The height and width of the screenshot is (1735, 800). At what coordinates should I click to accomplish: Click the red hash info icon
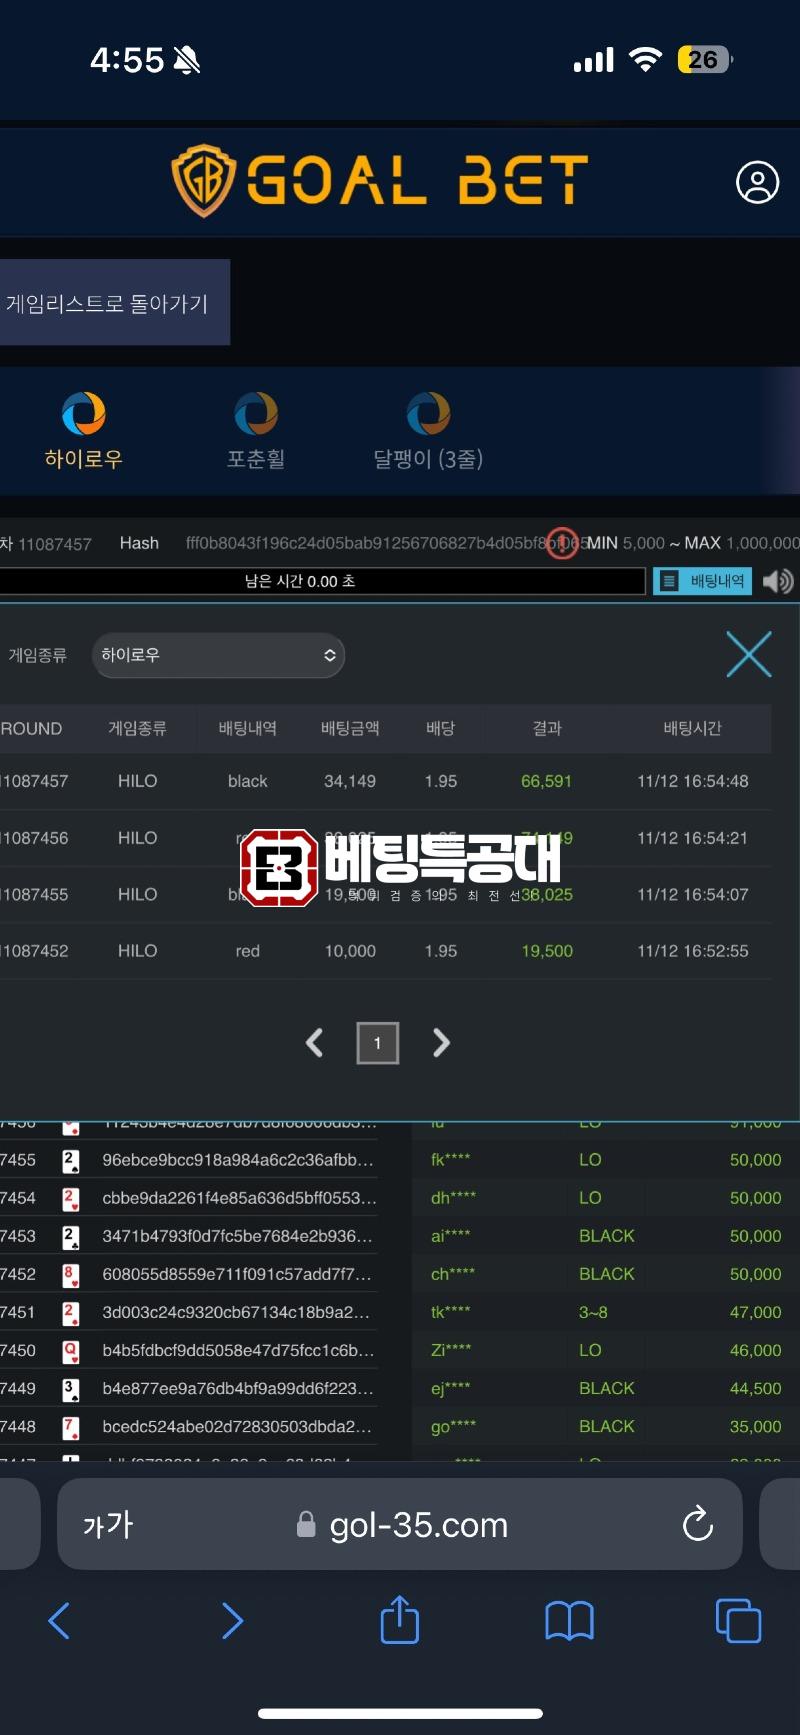pyautogui.click(x=562, y=544)
